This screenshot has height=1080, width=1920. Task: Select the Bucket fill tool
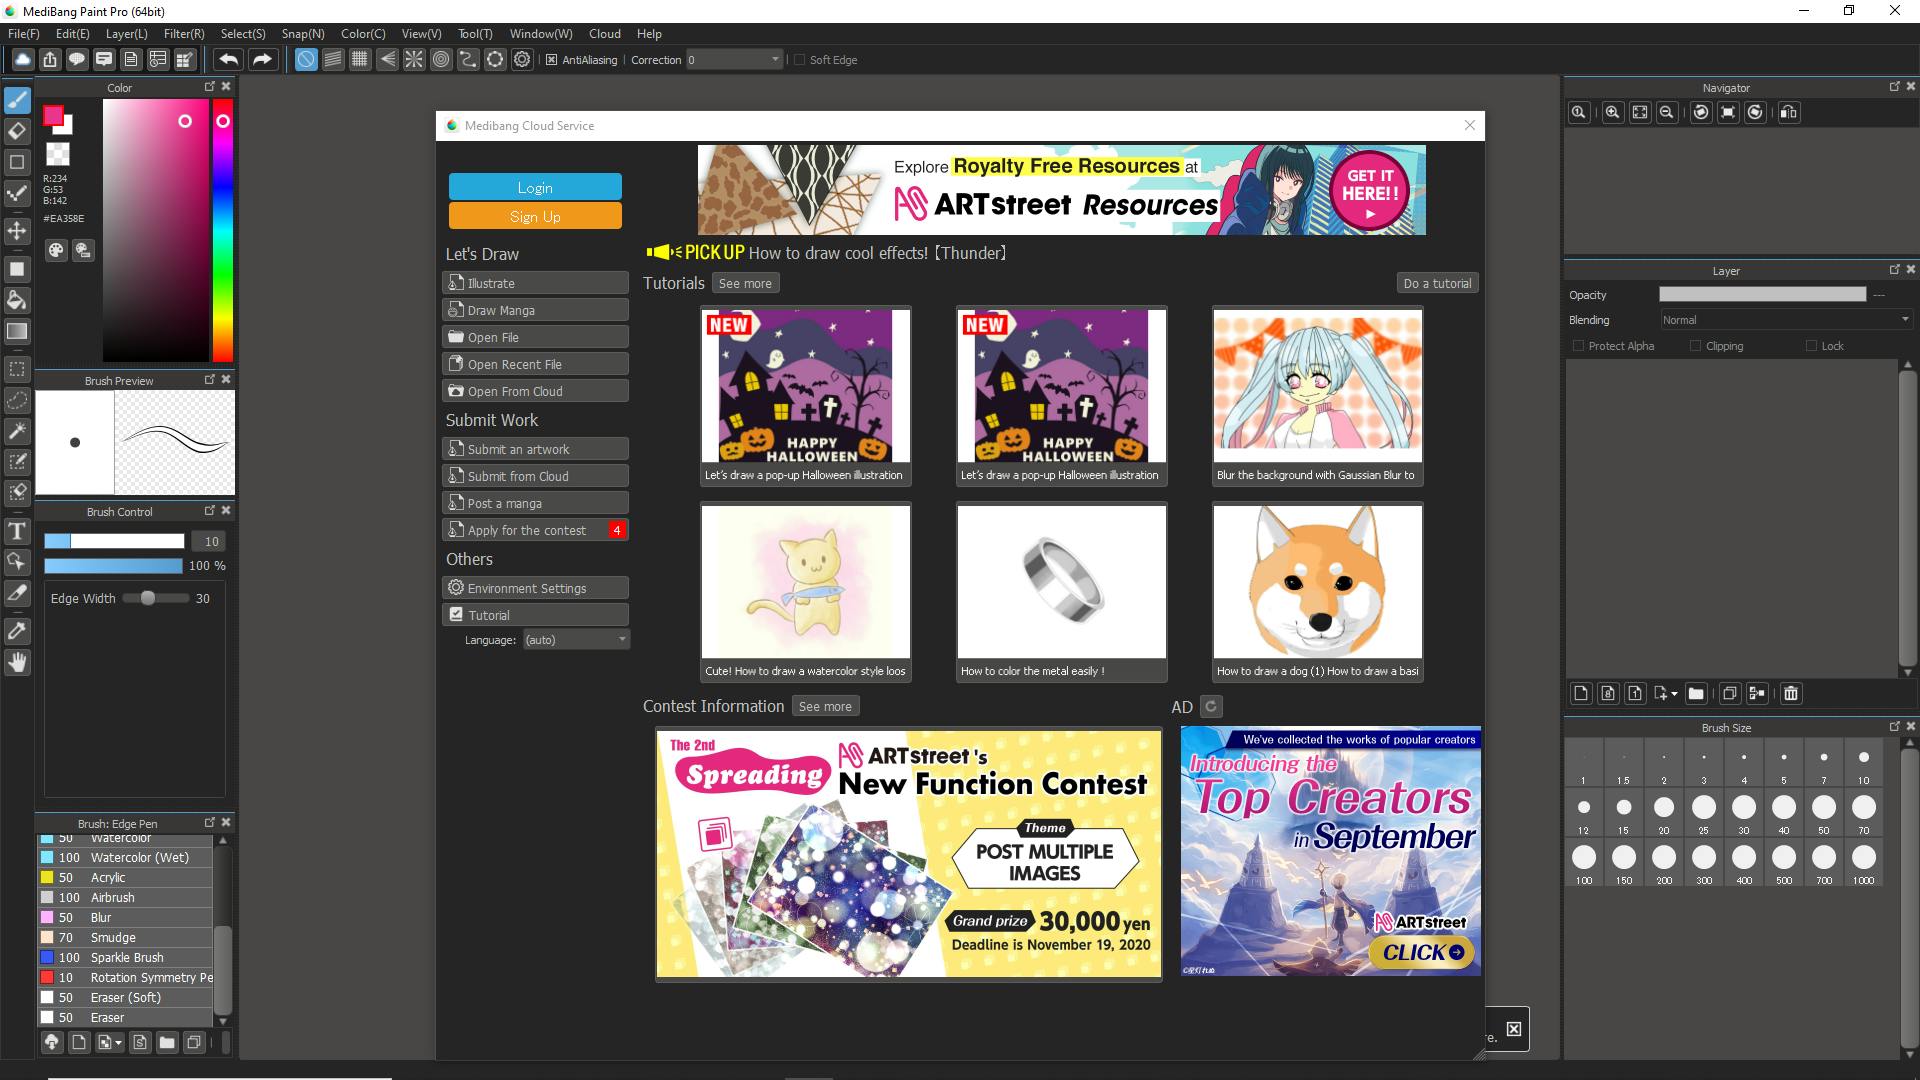tap(17, 300)
